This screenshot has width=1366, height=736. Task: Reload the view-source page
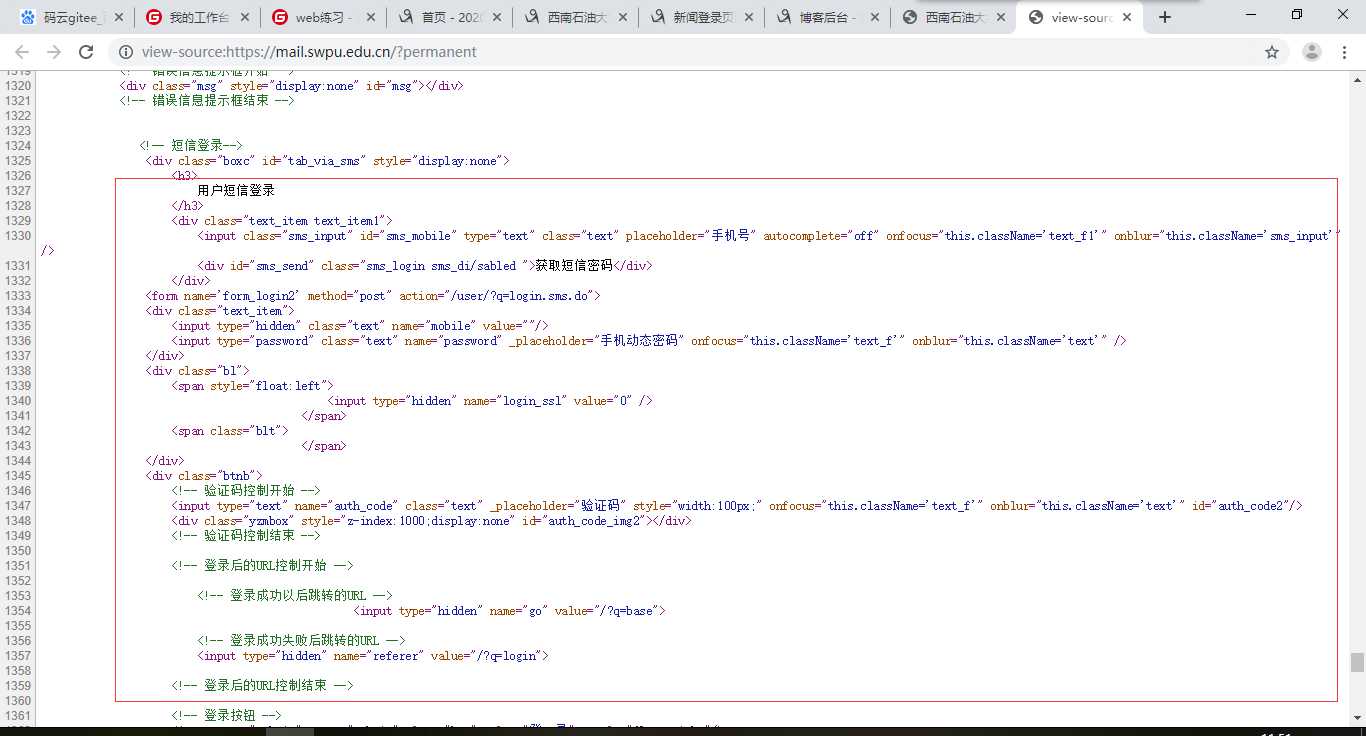pyautogui.click(x=86, y=52)
